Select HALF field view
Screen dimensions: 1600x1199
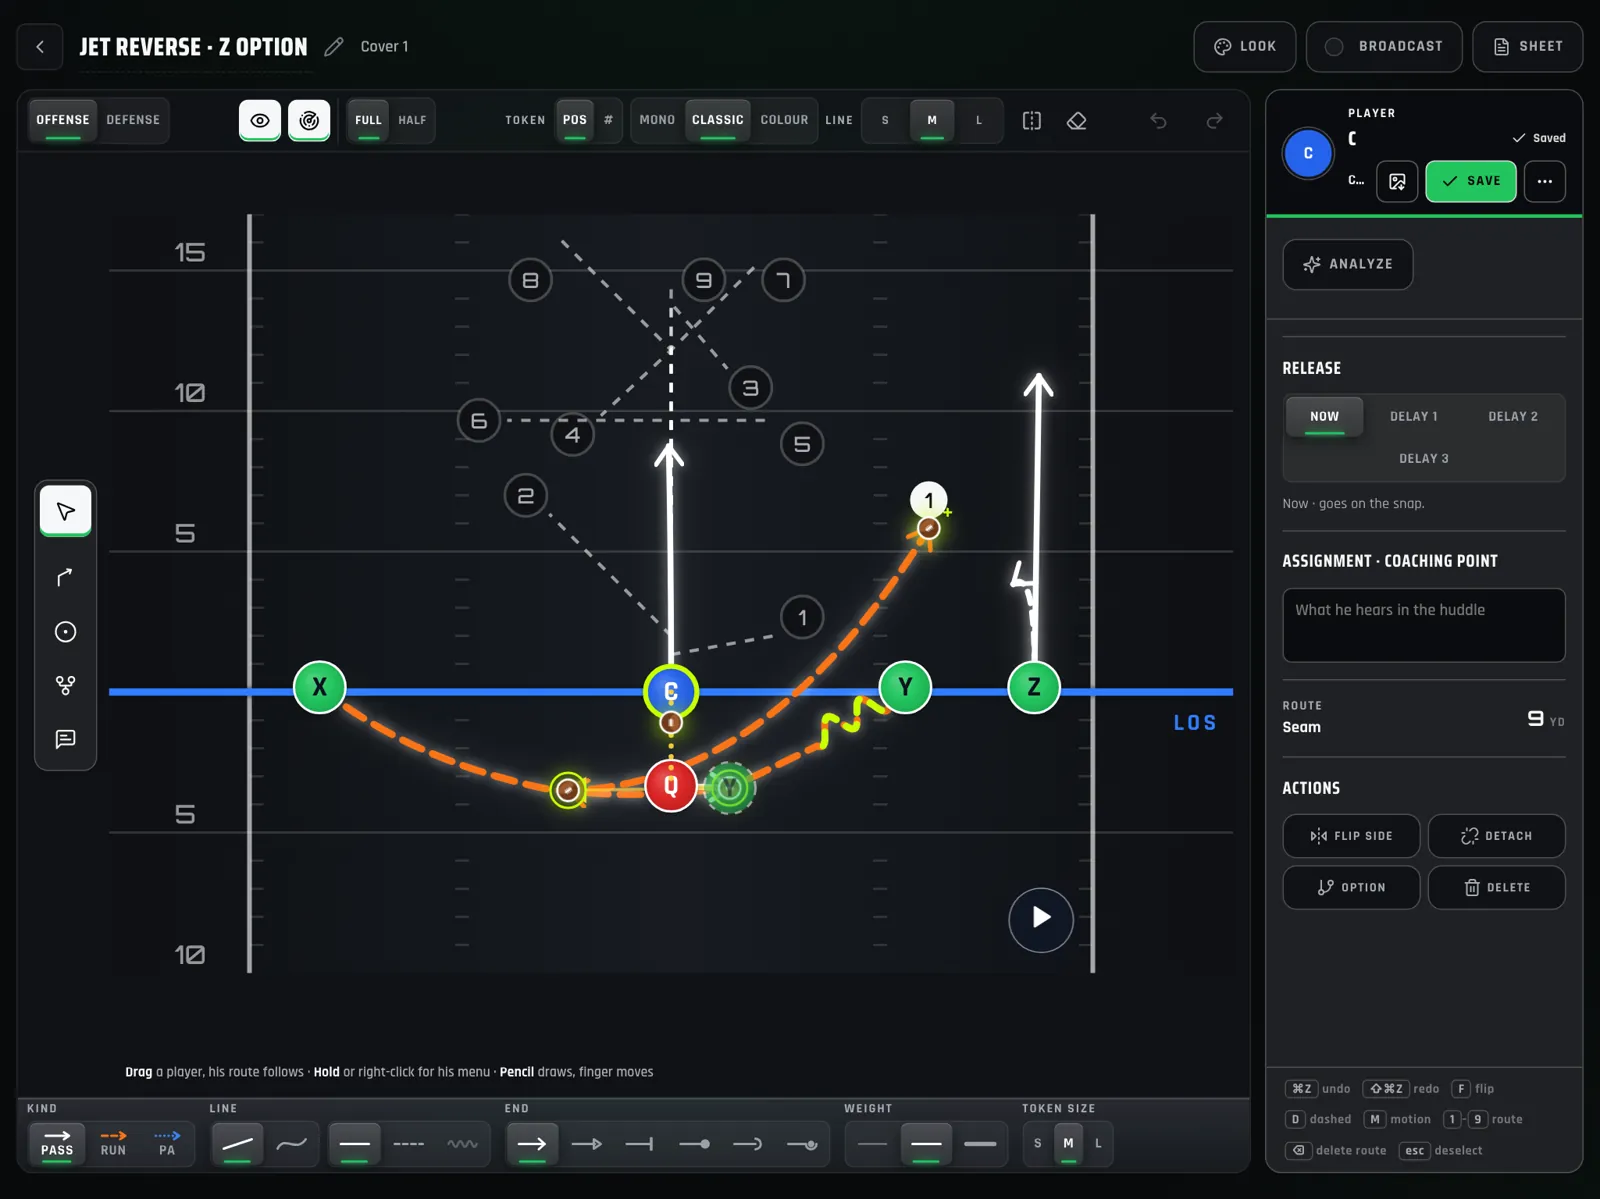412,120
